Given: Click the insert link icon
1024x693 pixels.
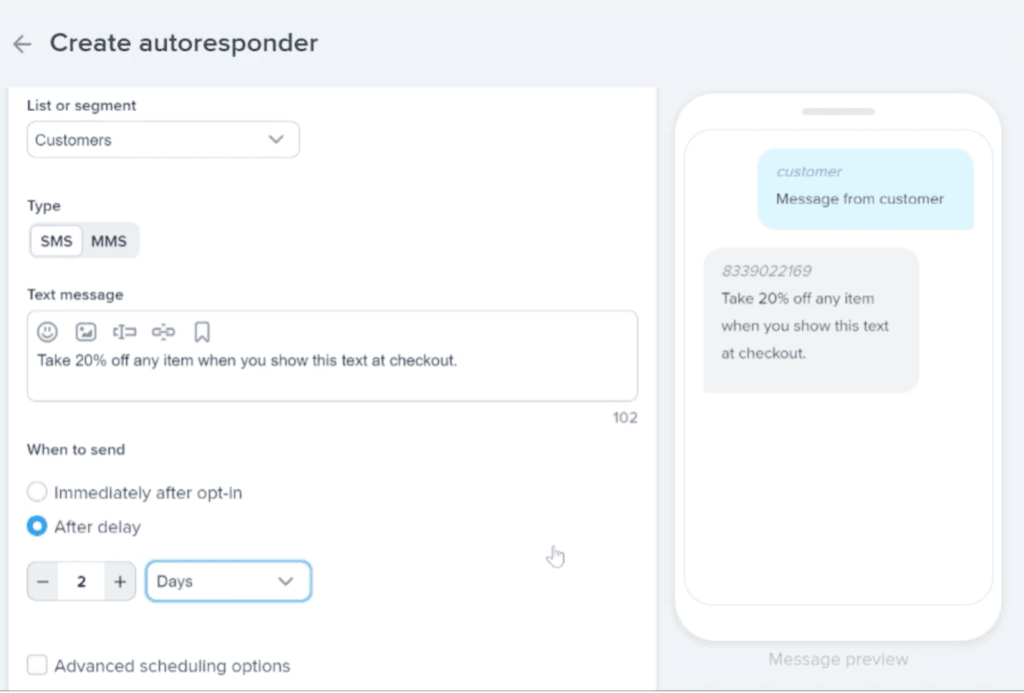Looking at the screenshot, I should (163, 332).
